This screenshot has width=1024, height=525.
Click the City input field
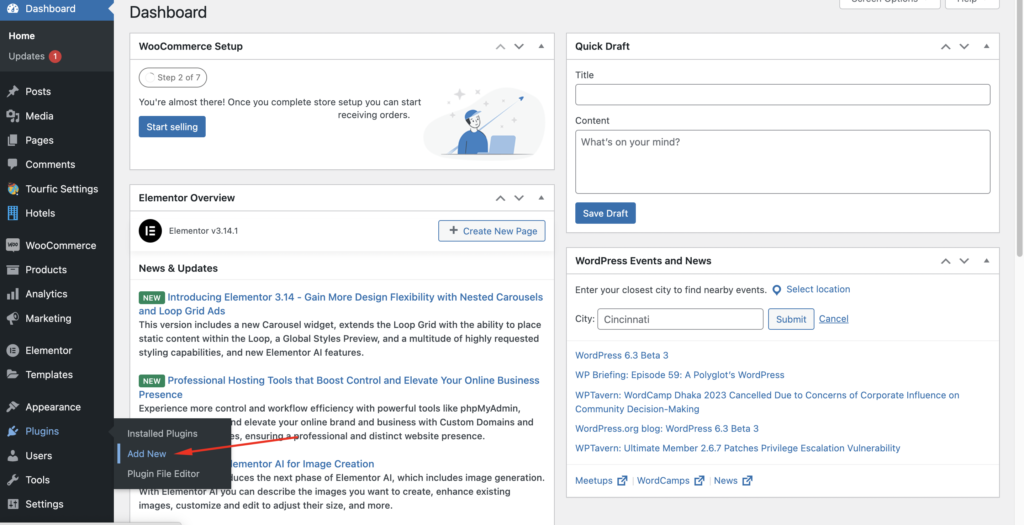(680, 319)
